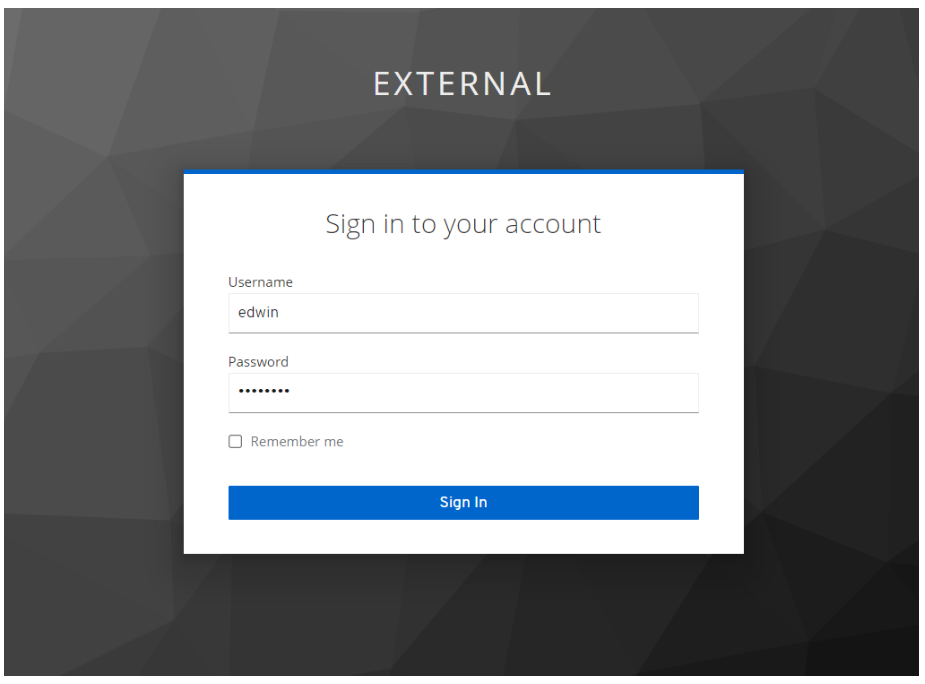The width and height of the screenshot is (925, 684).
Task: Click the "Sign in to your account" heading
Action: [463, 224]
